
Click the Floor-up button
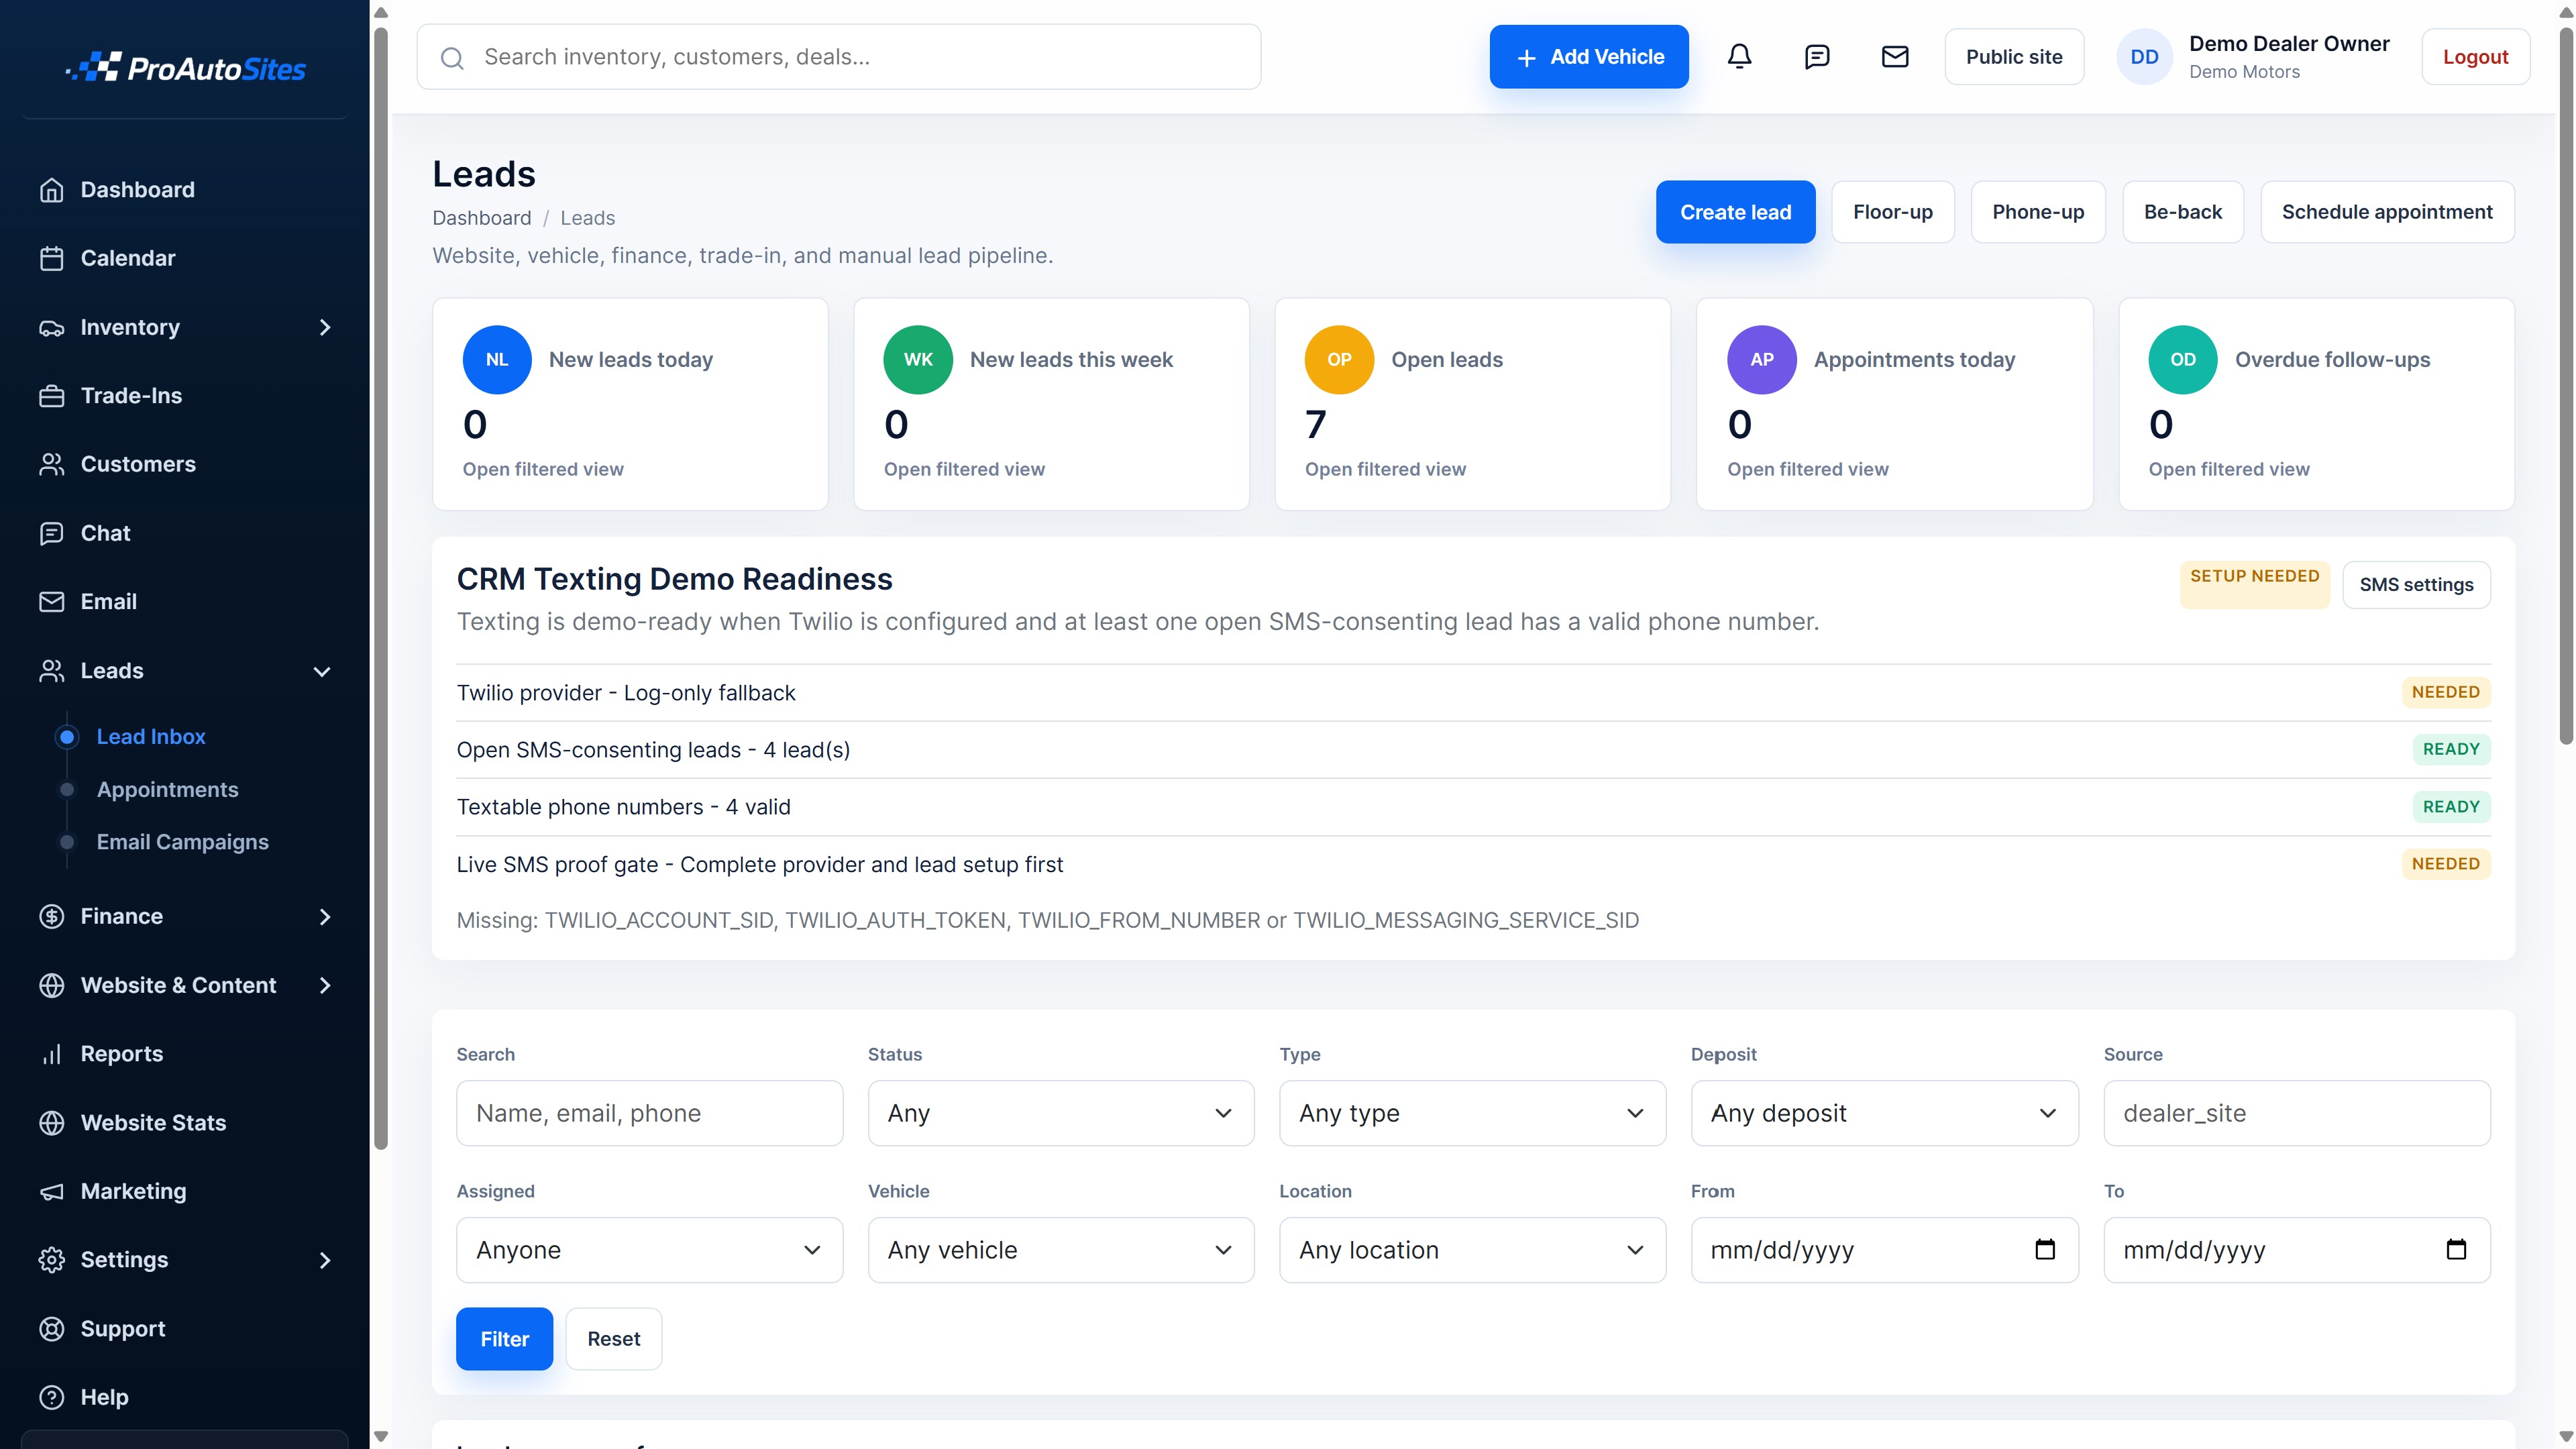click(x=1892, y=212)
